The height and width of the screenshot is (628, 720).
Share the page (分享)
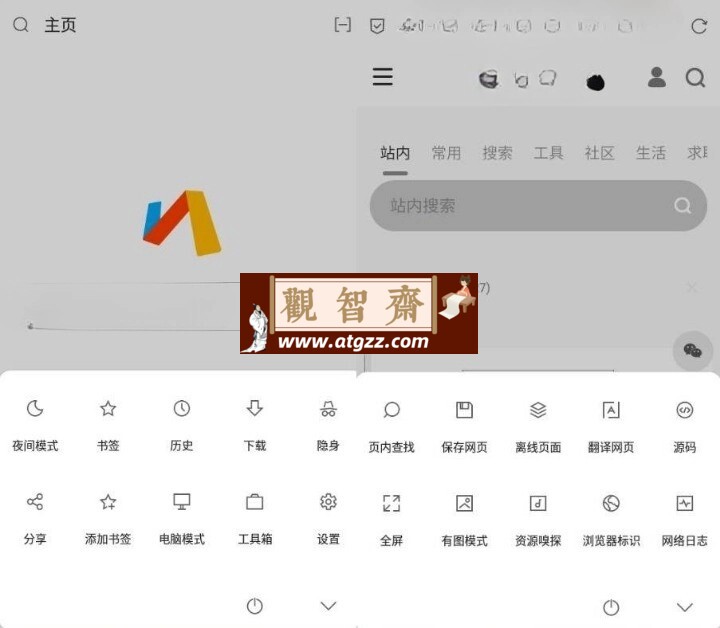(x=35, y=518)
